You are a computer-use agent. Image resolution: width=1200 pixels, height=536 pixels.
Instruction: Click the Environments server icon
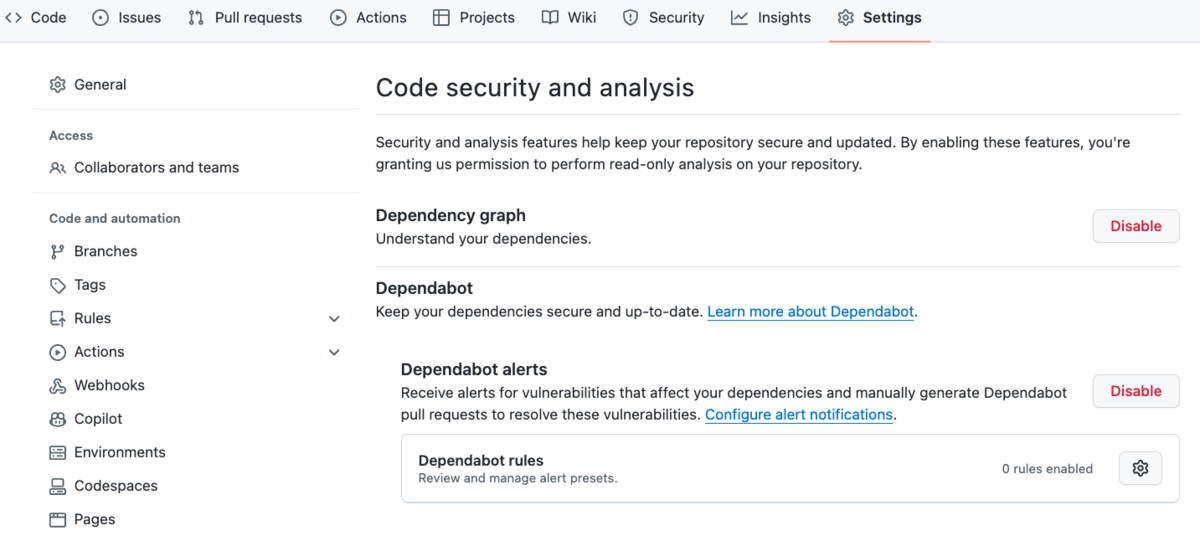[58, 453]
